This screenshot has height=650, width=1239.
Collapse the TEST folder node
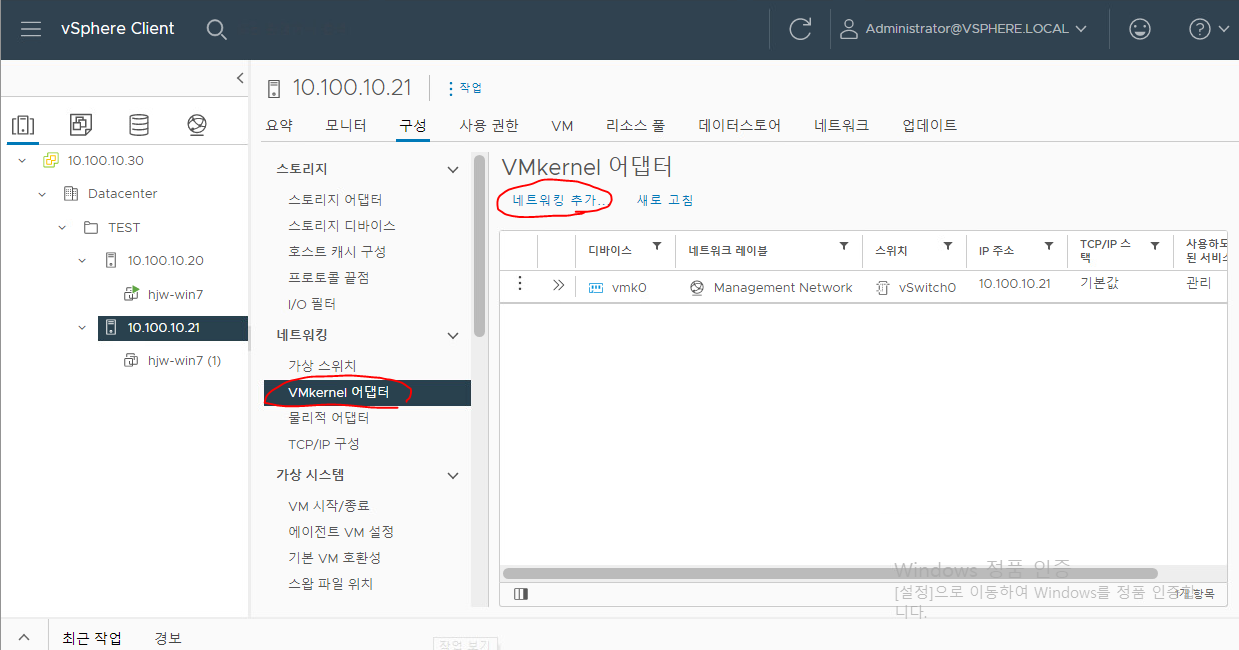point(62,228)
